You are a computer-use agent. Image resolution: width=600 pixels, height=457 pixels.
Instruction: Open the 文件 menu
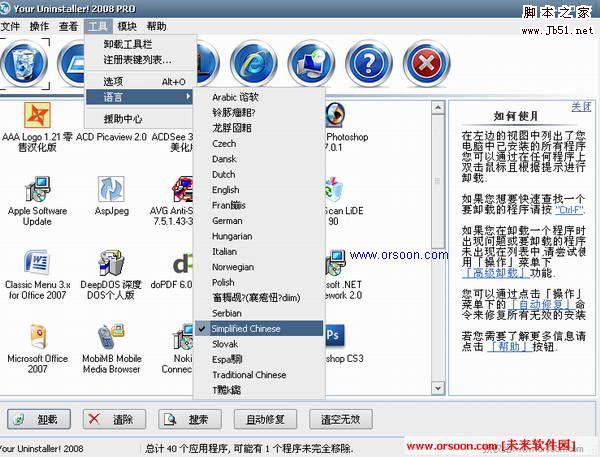10,26
